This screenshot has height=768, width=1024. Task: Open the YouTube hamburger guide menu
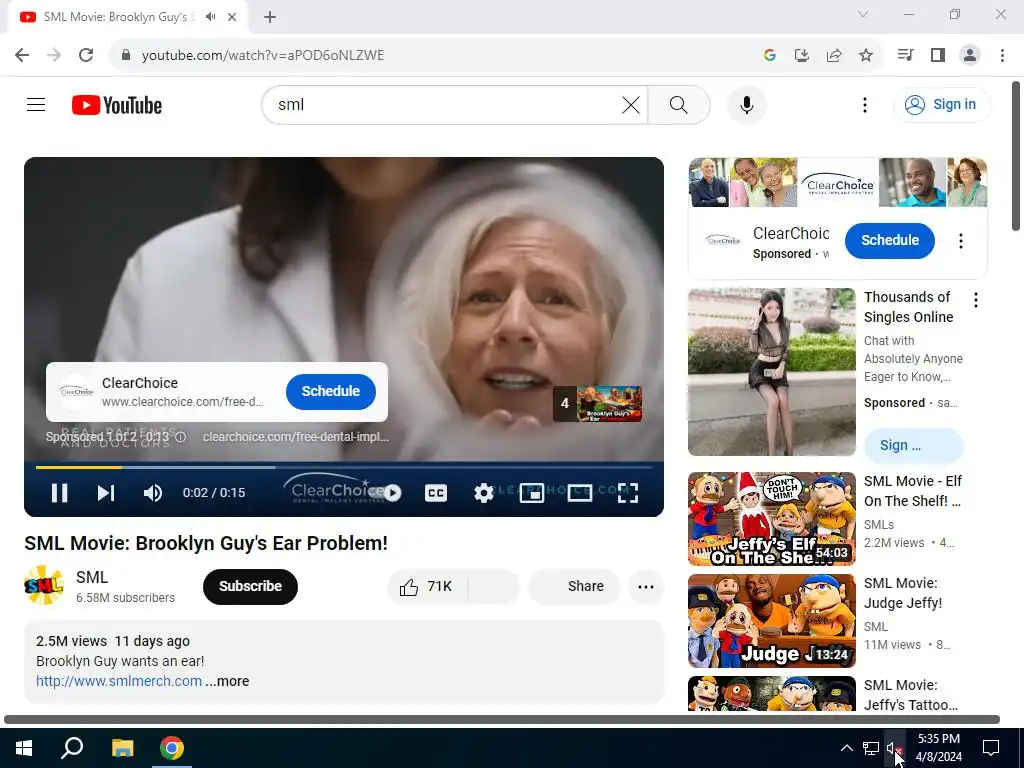(36, 104)
